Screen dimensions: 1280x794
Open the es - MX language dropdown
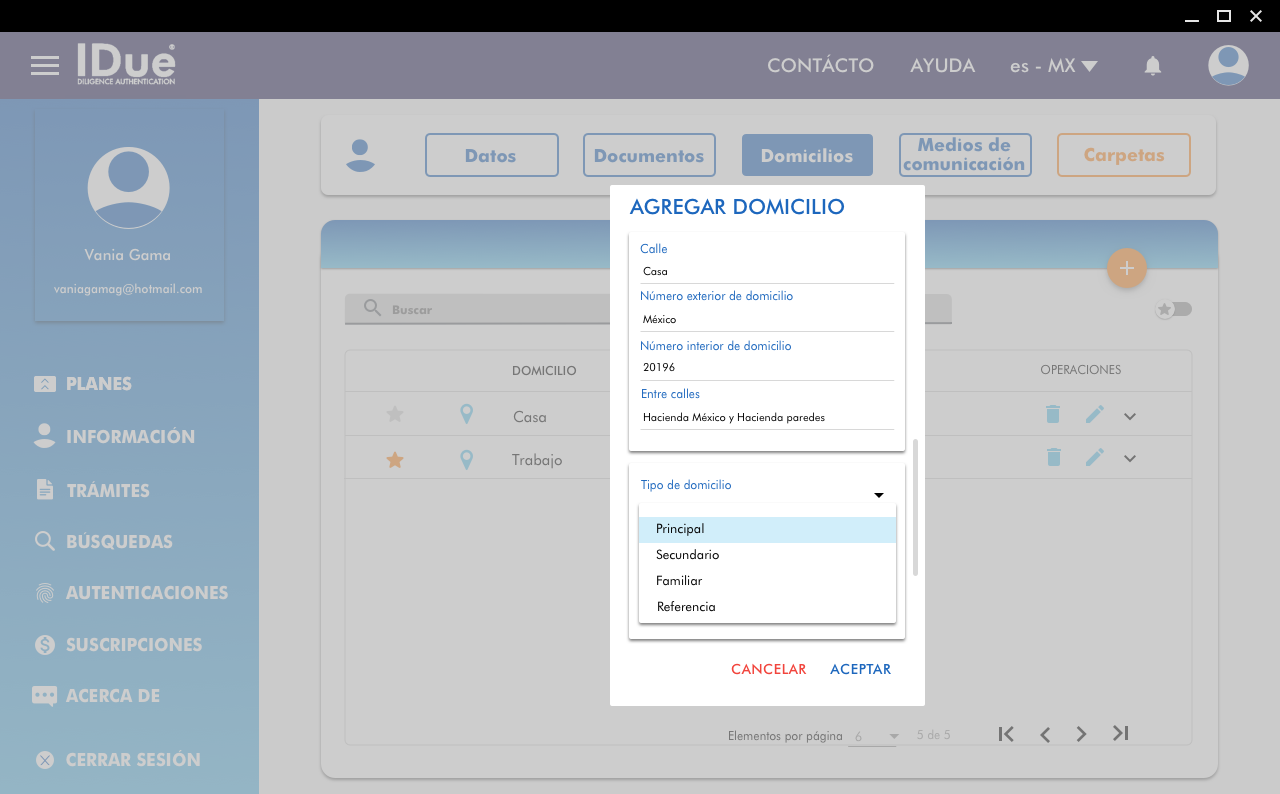point(1053,66)
